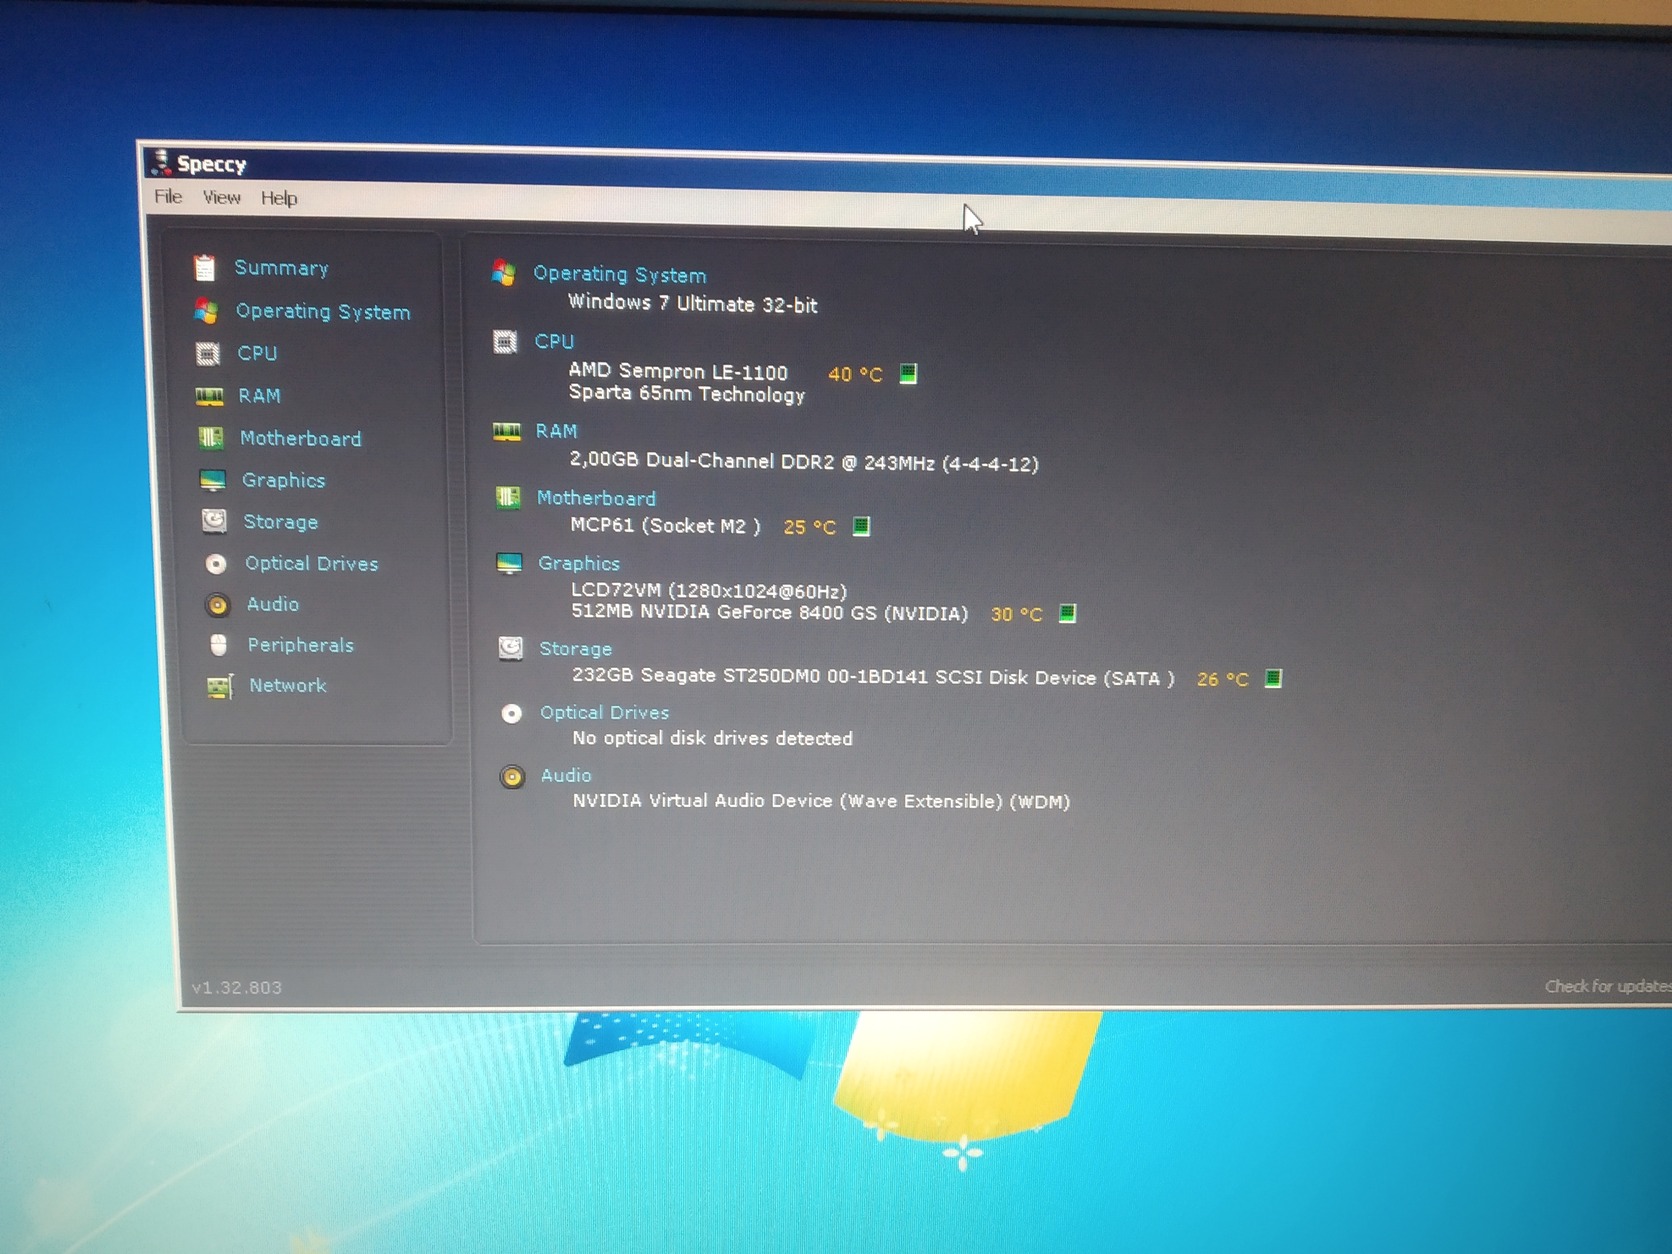
Task: Click the 'MCP61 (Socket M2)' text
Action: 665,526
